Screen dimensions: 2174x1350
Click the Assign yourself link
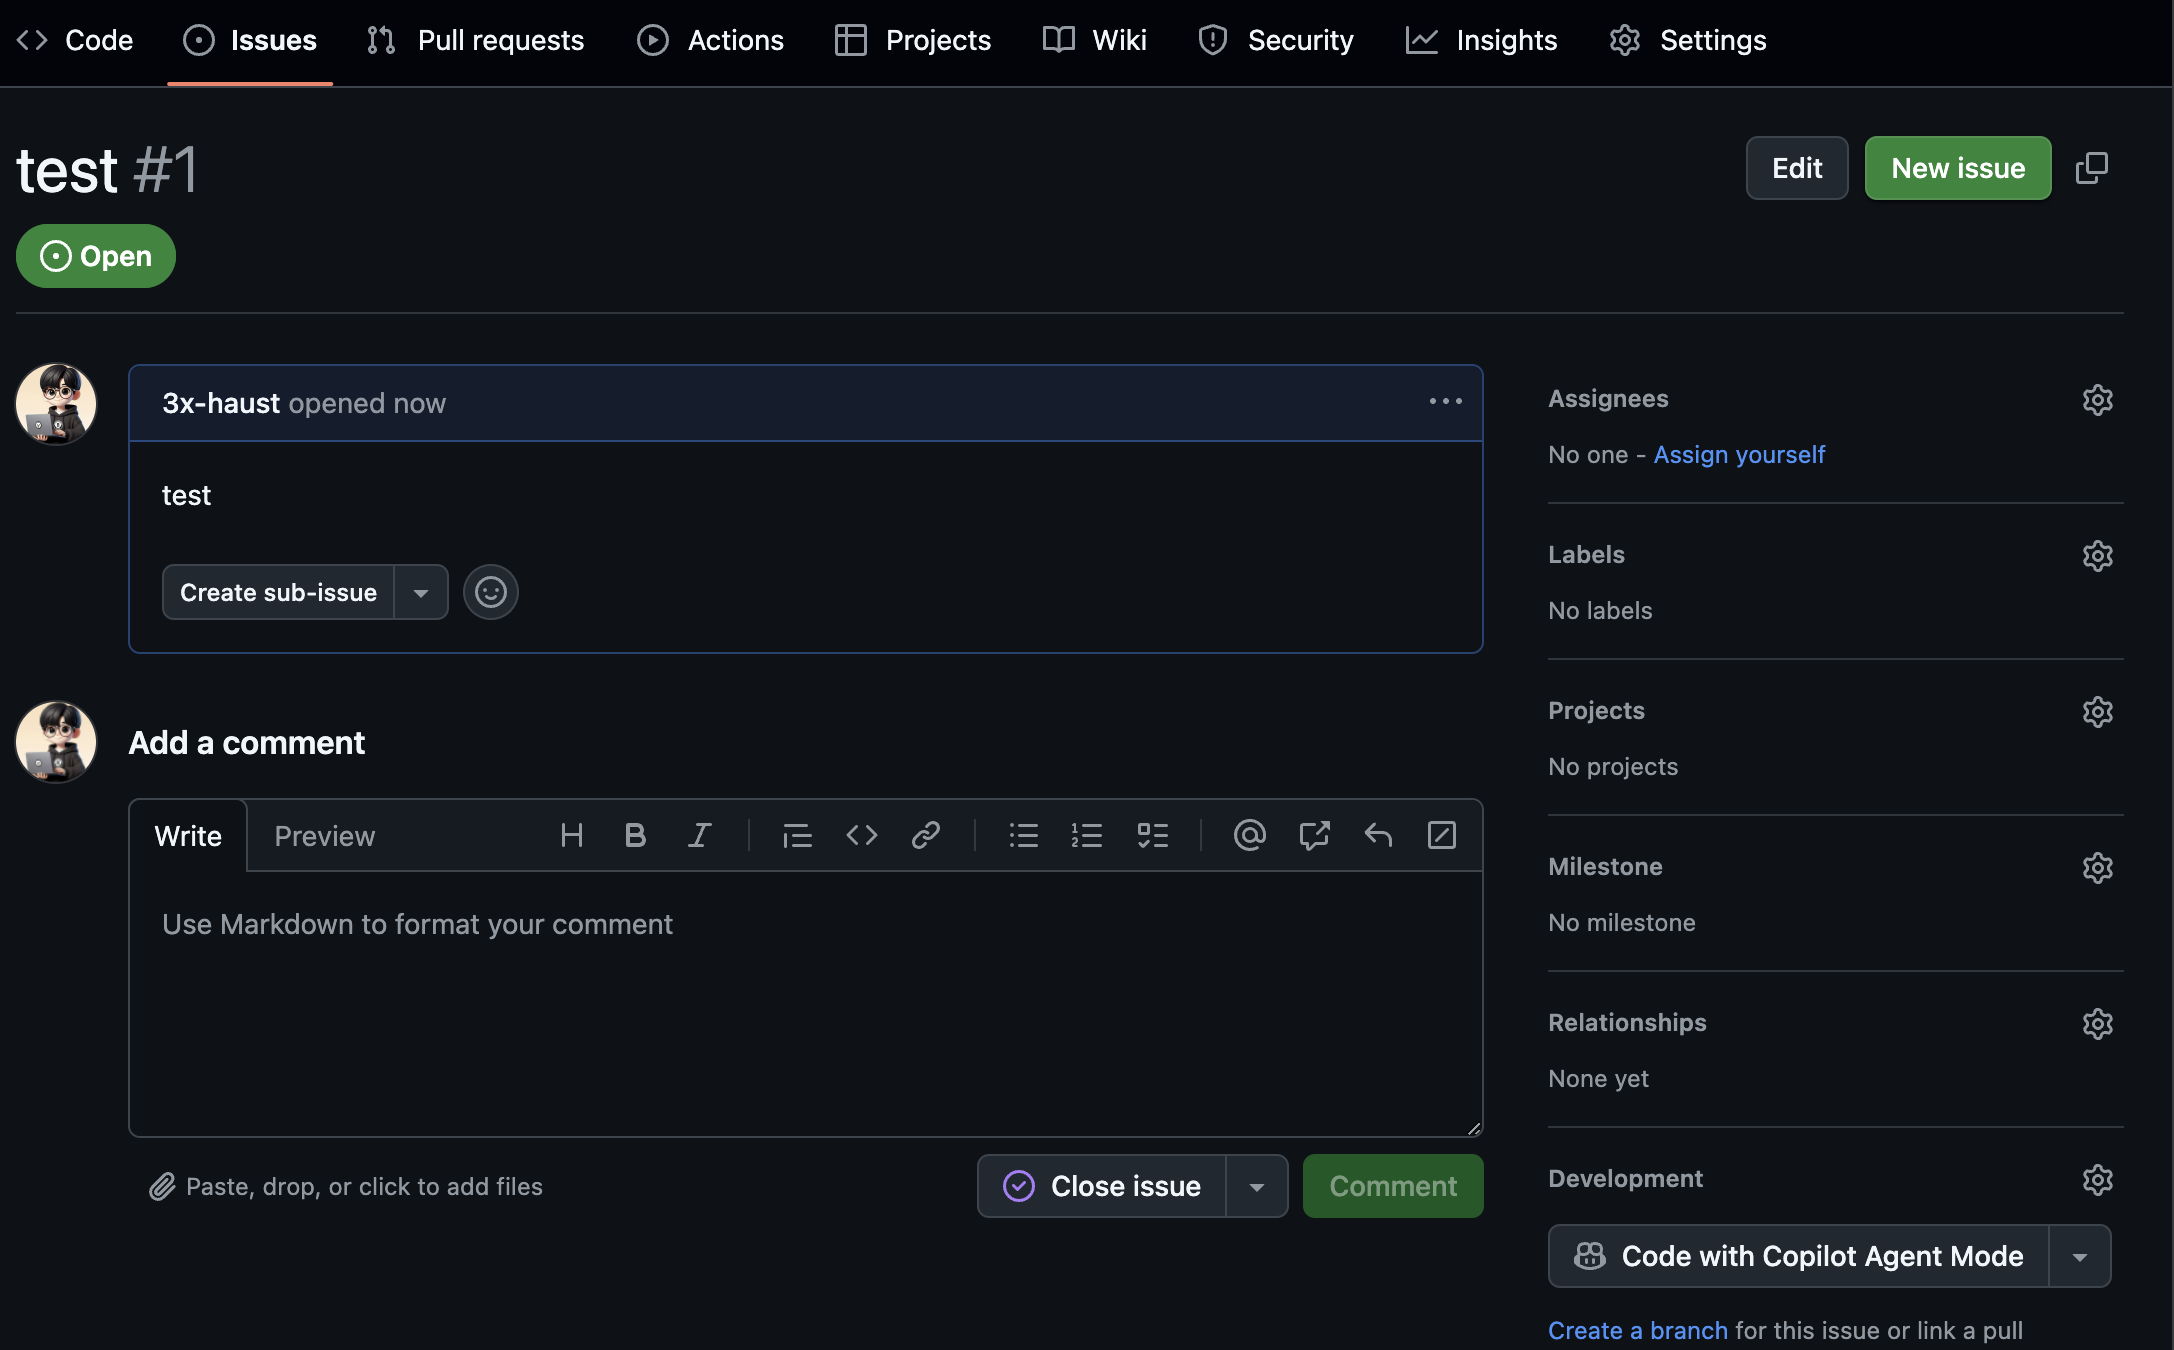tap(1739, 454)
